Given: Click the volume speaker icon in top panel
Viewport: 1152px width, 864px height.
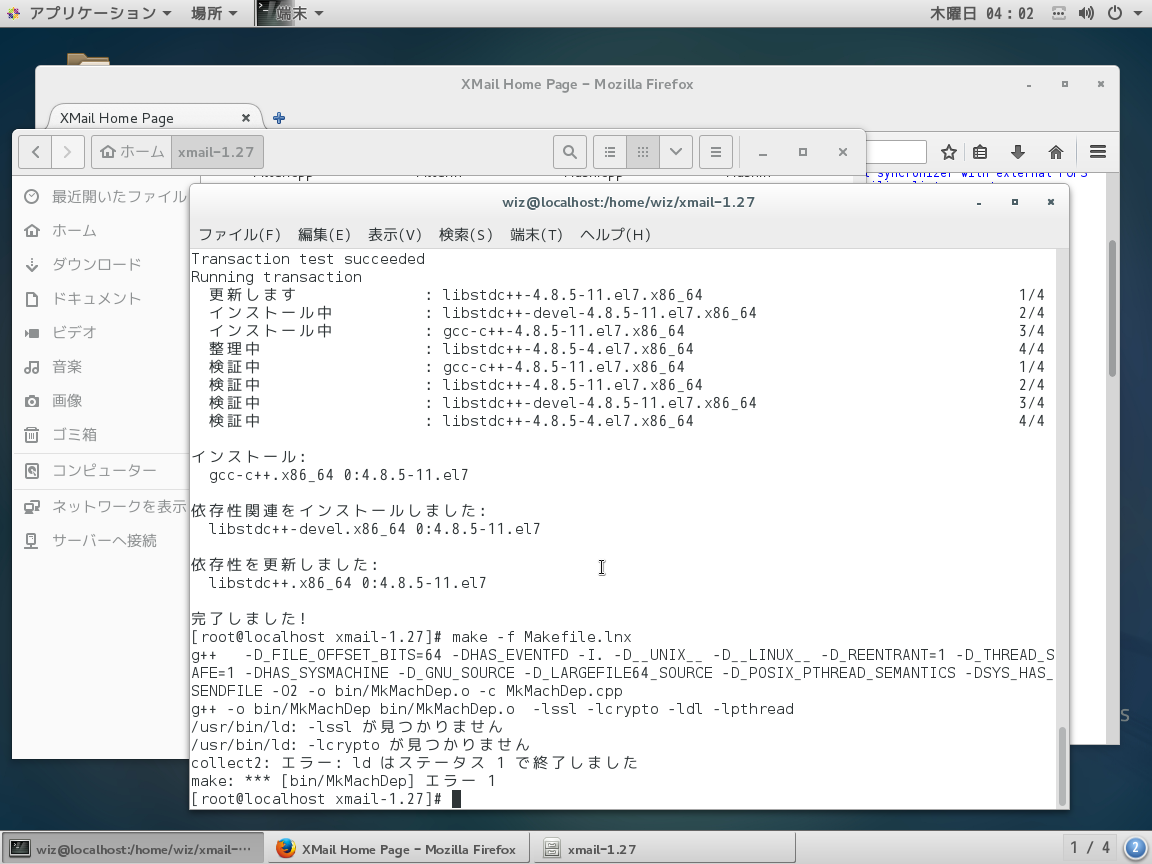Looking at the screenshot, I should pyautogui.click(x=1086, y=13).
